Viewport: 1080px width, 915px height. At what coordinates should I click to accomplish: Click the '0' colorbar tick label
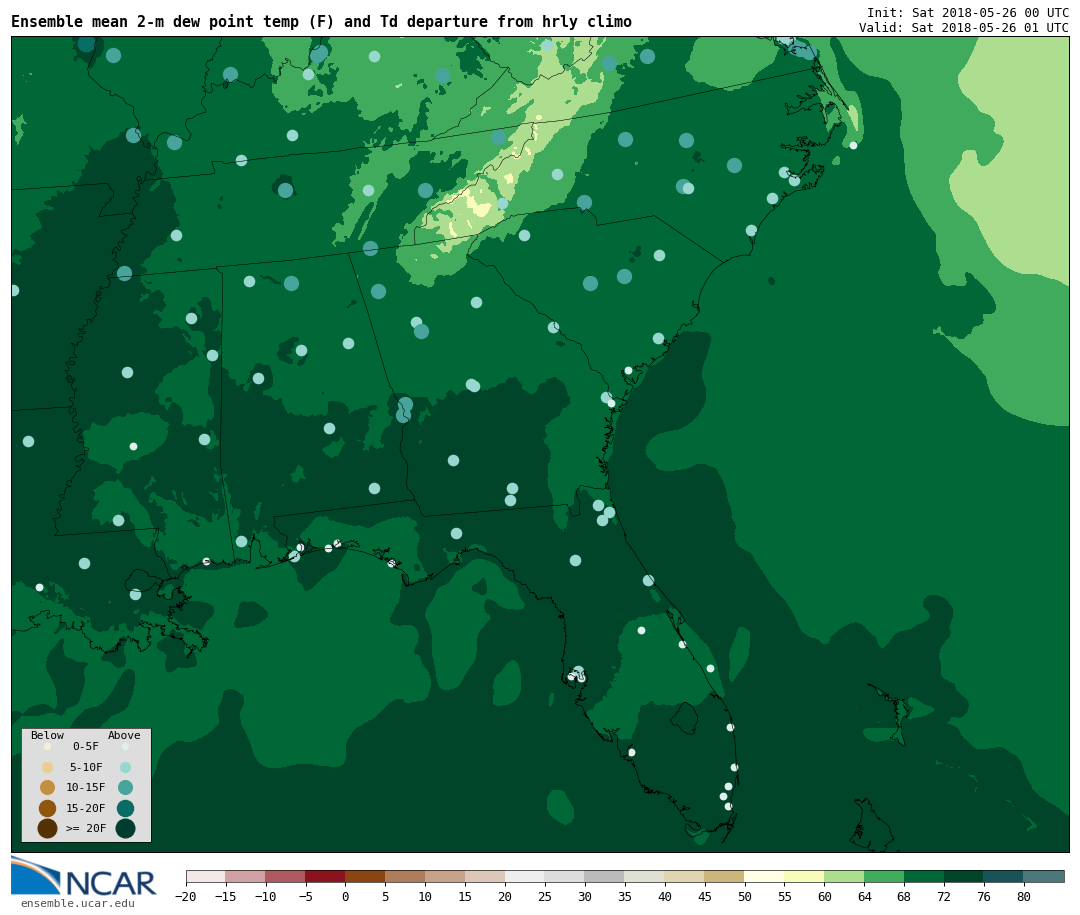(346, 896)
